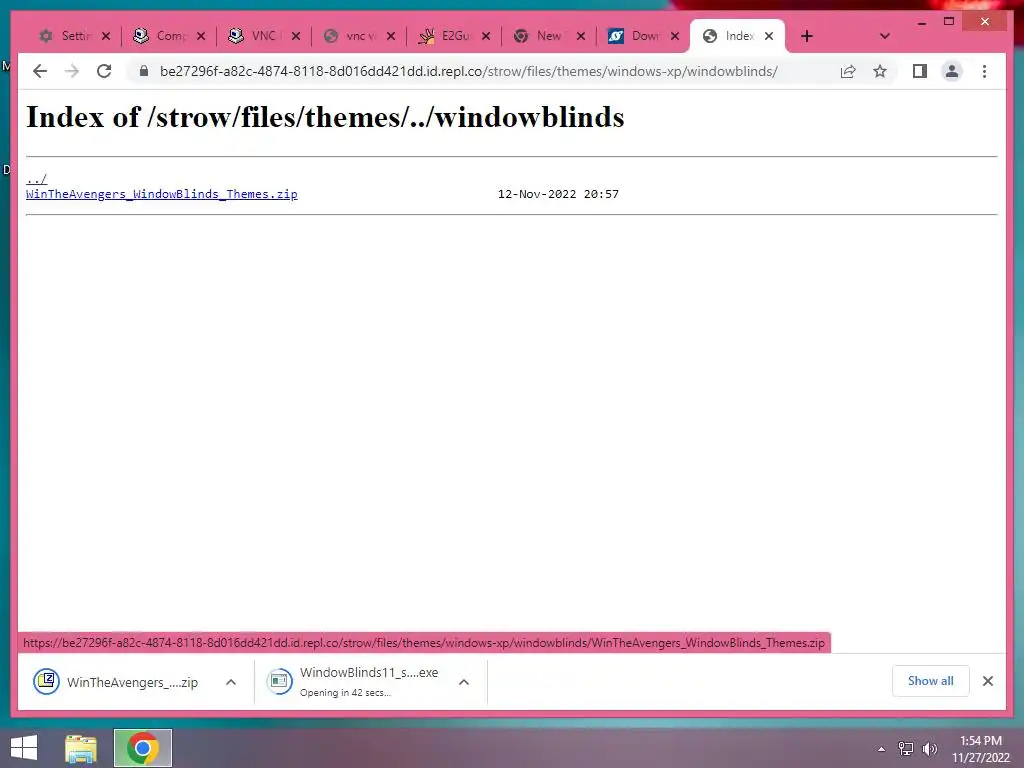Open the downloaded WinTheAvengers zip item
This screenshot has height=768, width=1024.
click(x=116, y=682)
